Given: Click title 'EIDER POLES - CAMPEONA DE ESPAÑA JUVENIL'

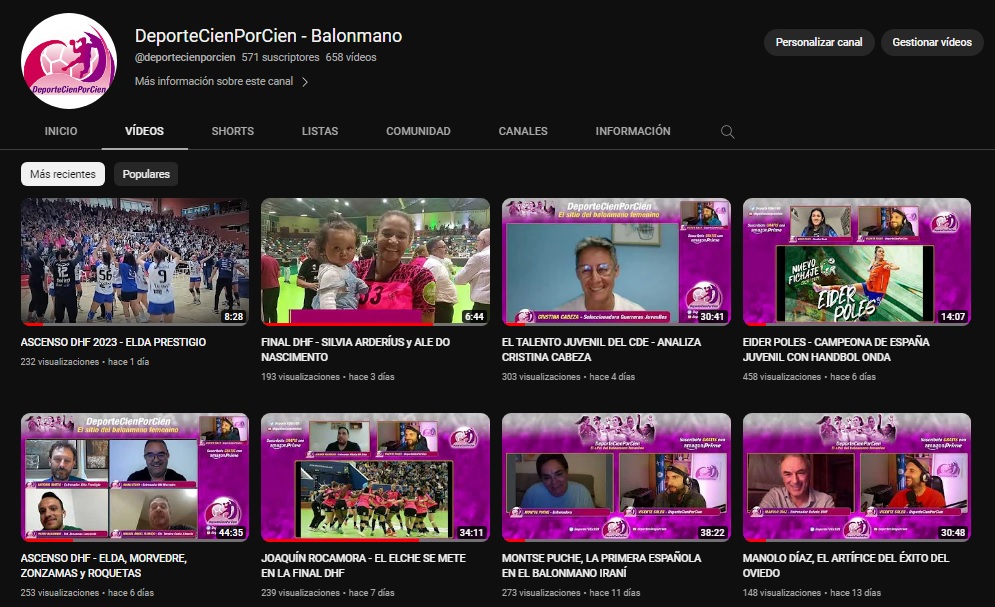Looking at the screenshot, I should 836,349.
